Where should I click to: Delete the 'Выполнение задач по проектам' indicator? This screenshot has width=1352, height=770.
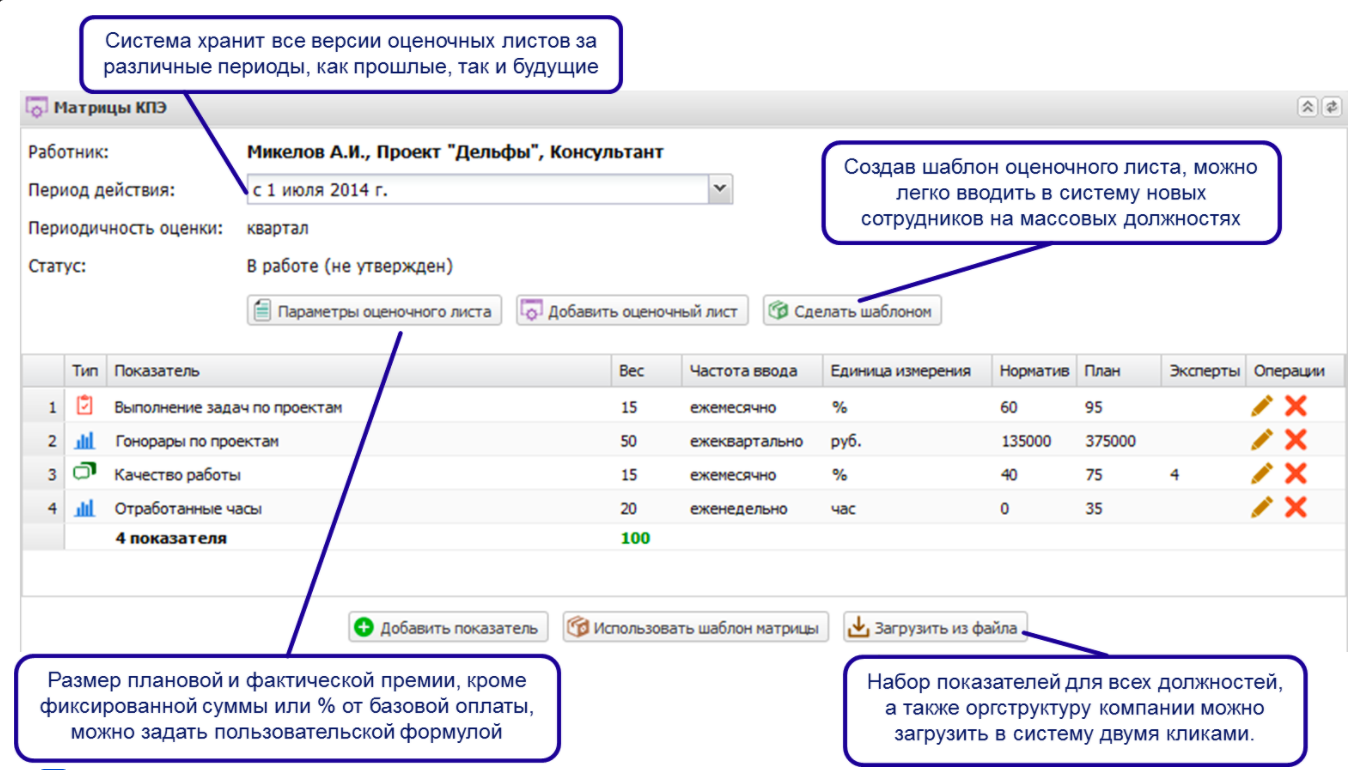coord(1296,406)
